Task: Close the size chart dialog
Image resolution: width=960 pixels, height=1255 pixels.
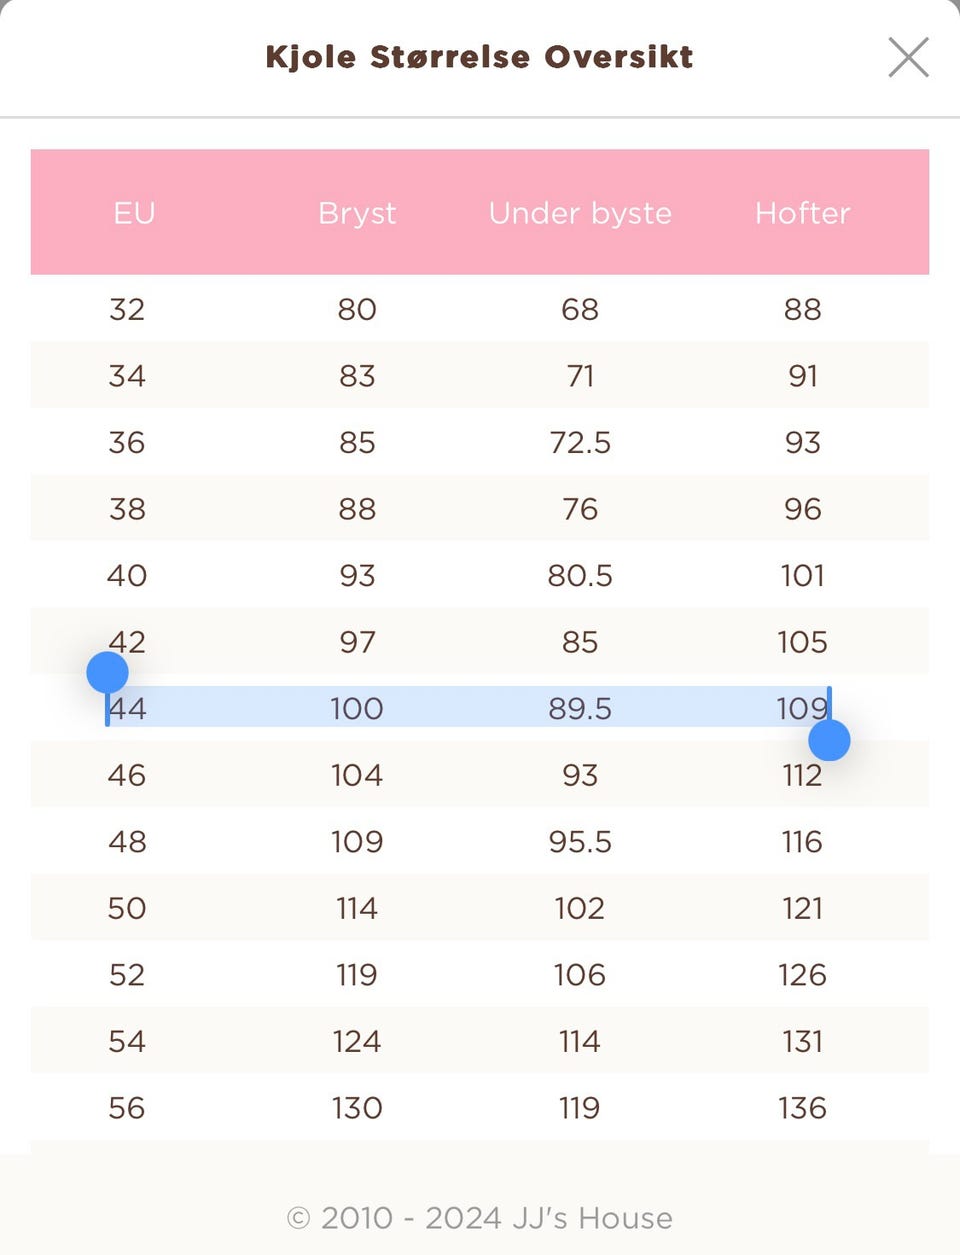Action: click(908, 57)
